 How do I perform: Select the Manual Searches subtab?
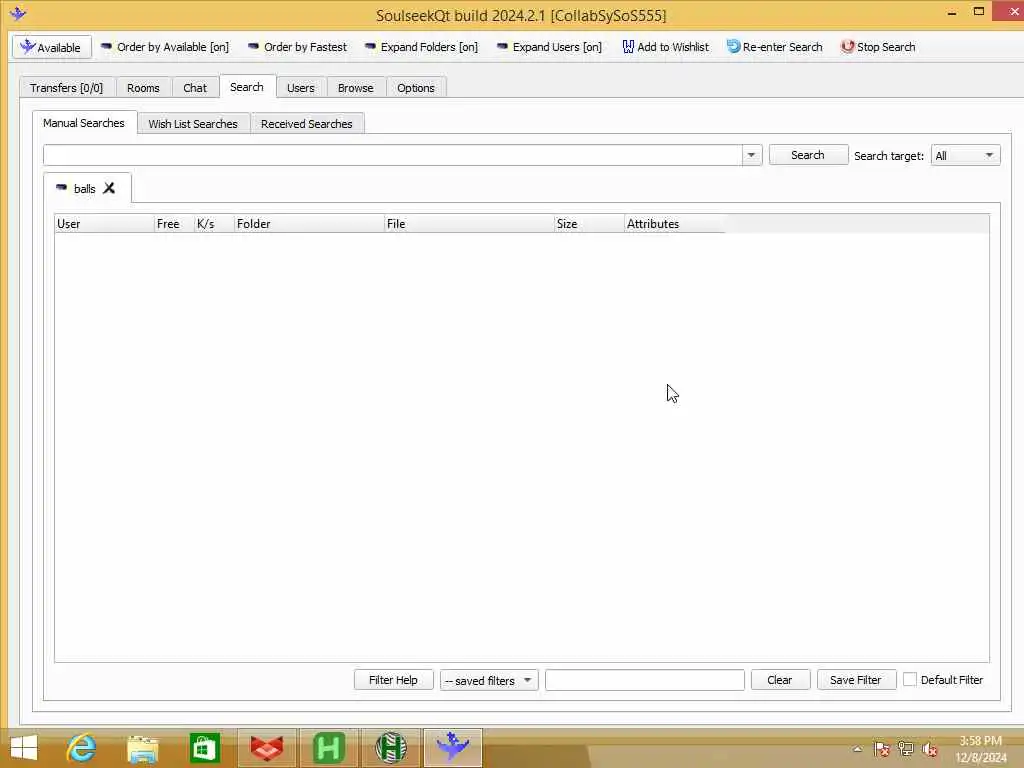84,123
